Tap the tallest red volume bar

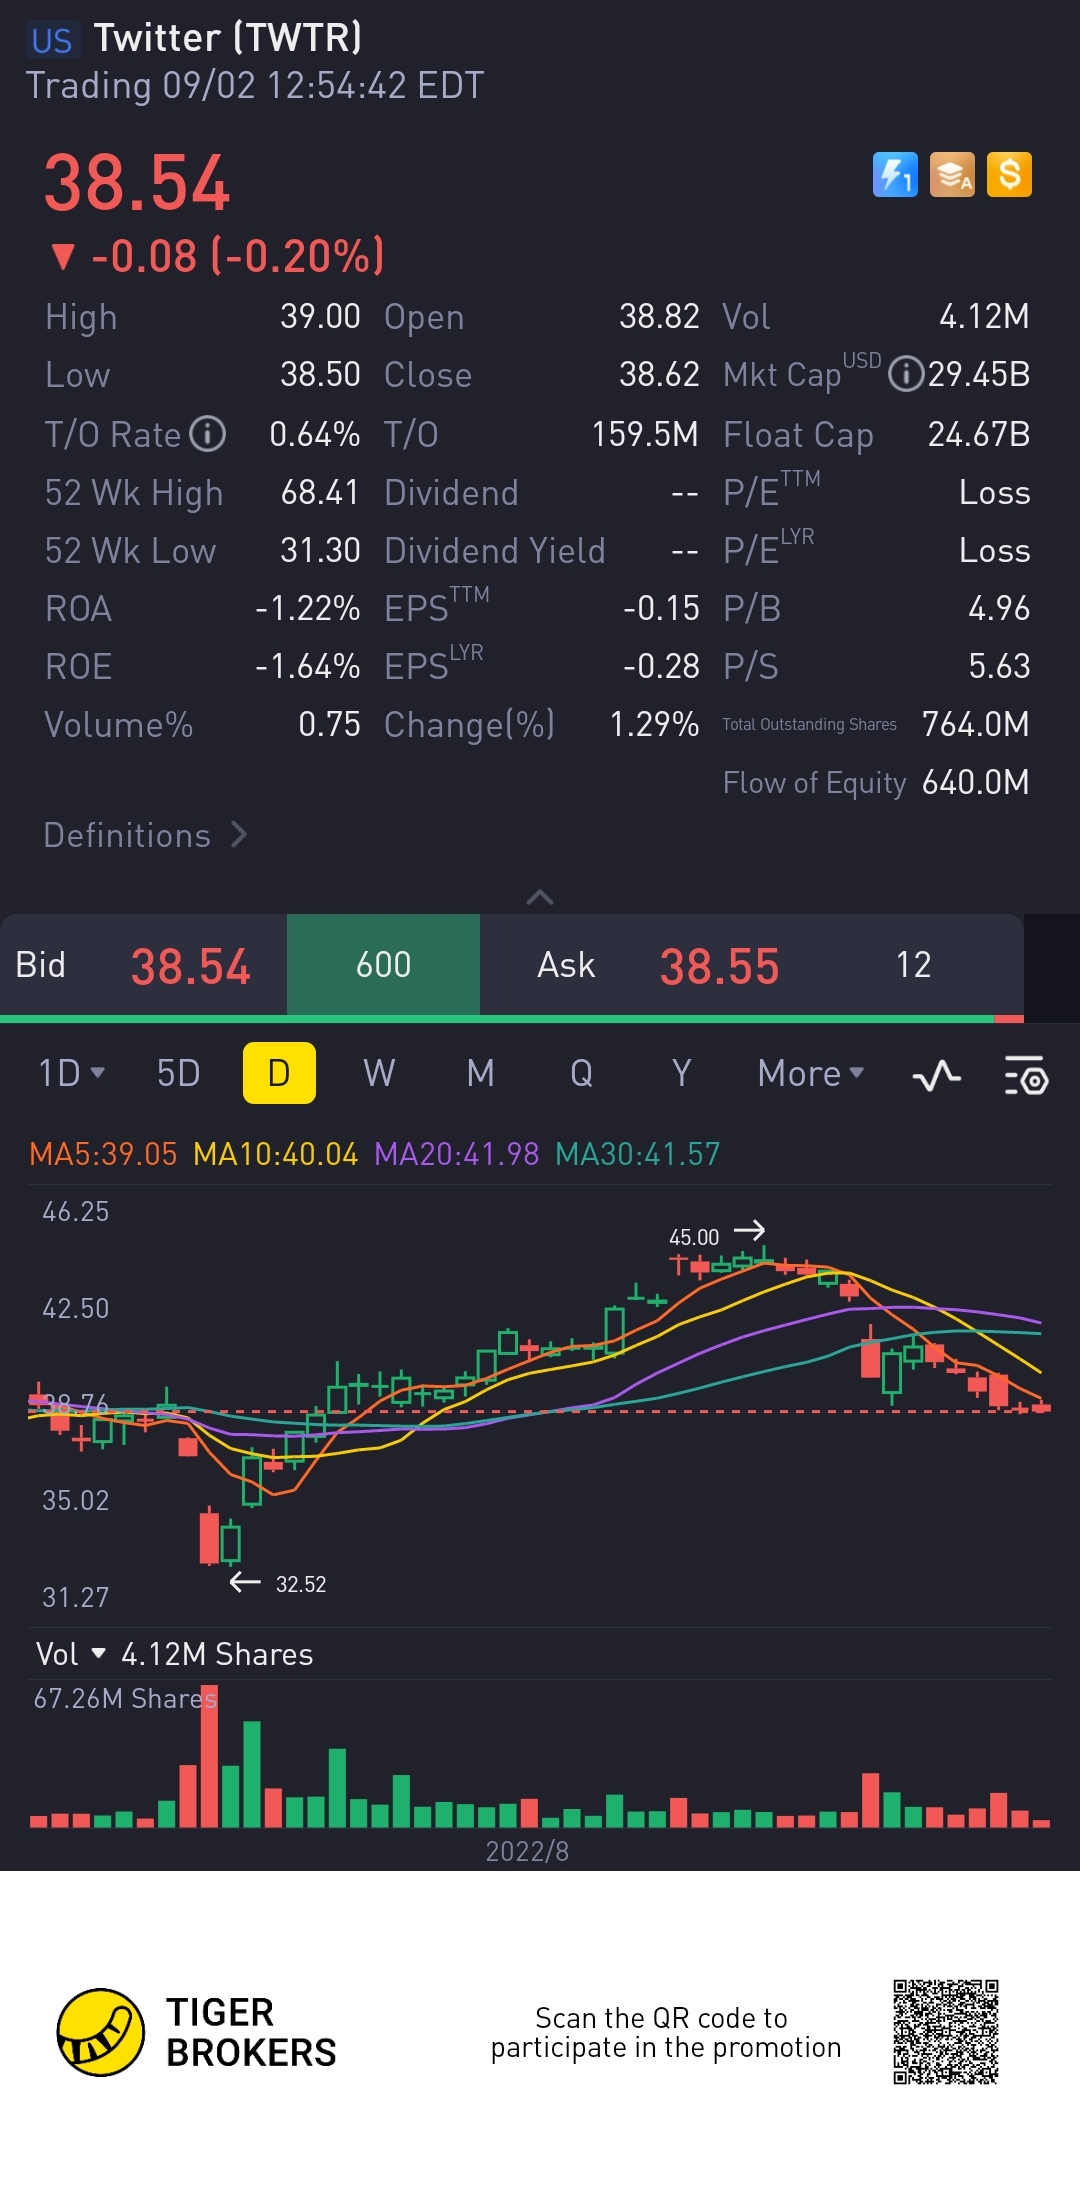click(x=209, y=1758)
